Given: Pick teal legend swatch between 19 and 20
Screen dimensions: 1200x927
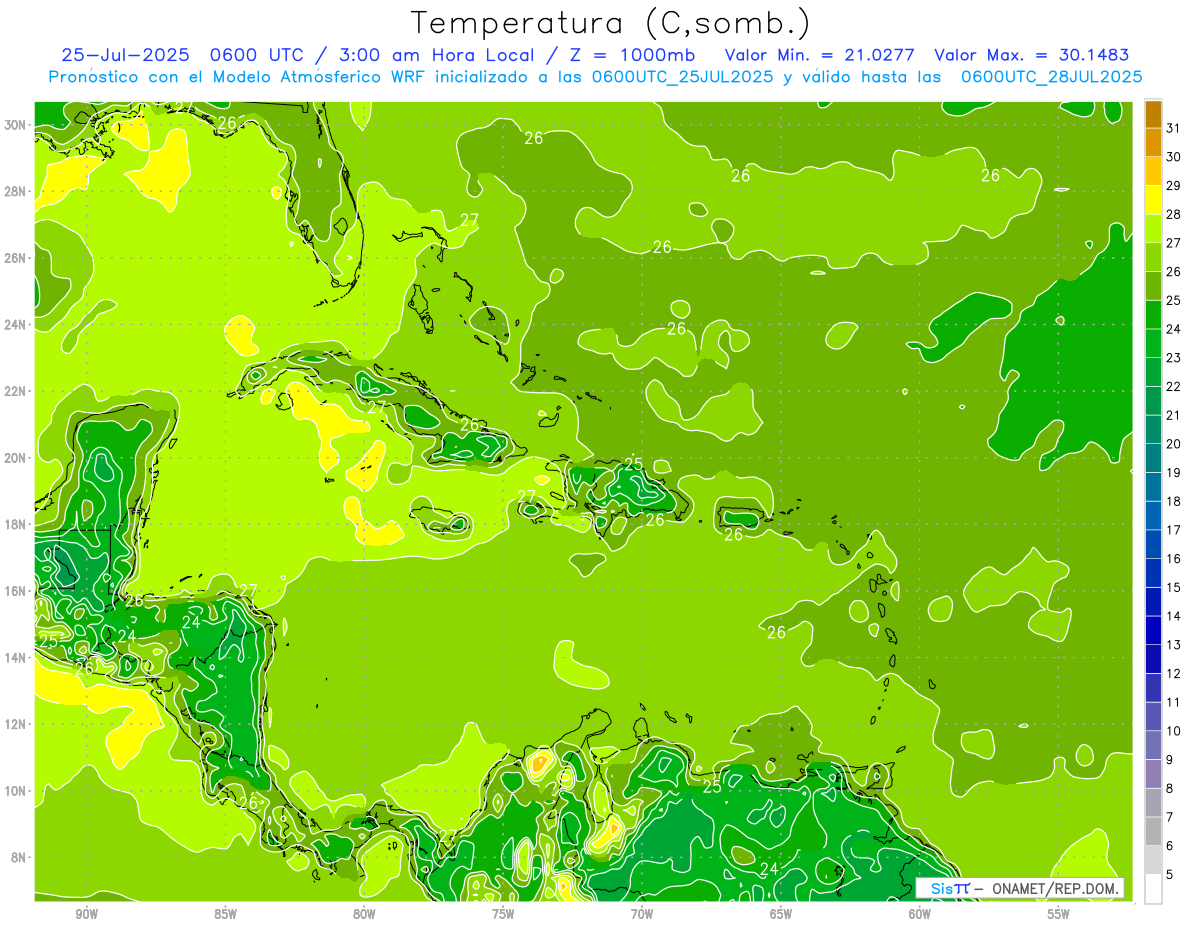Looking at the screenshot, I should [x=1153, y=458].
